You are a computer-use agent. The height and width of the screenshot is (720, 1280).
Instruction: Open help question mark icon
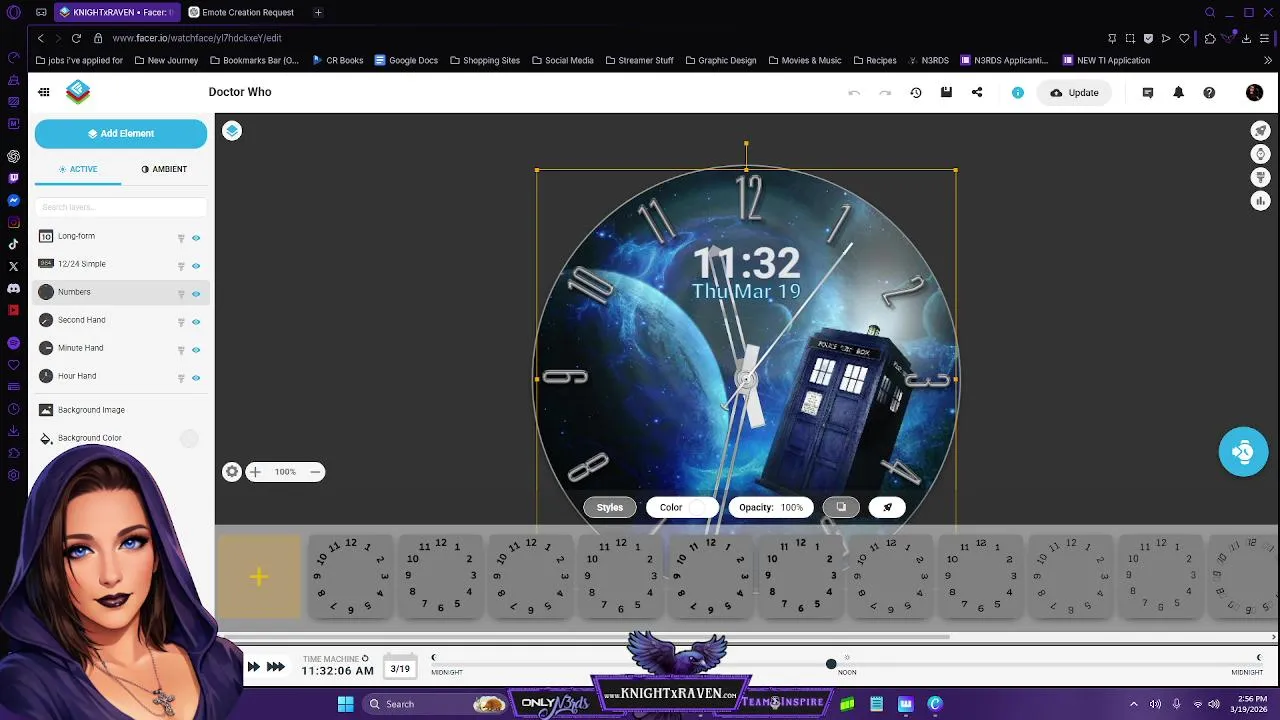(x=1209, y=92)
